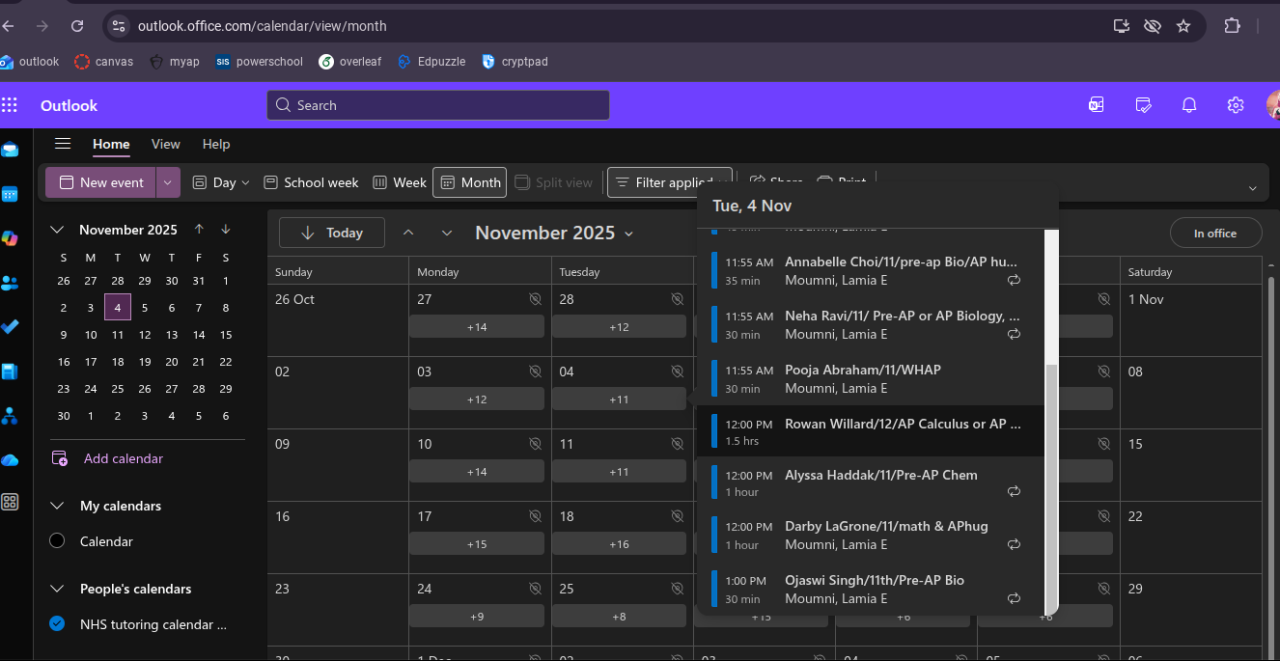Toggle the In office status pill
Image resolution: width=1280 pixels, height=661 pixels.
(x=1215, y=233)
